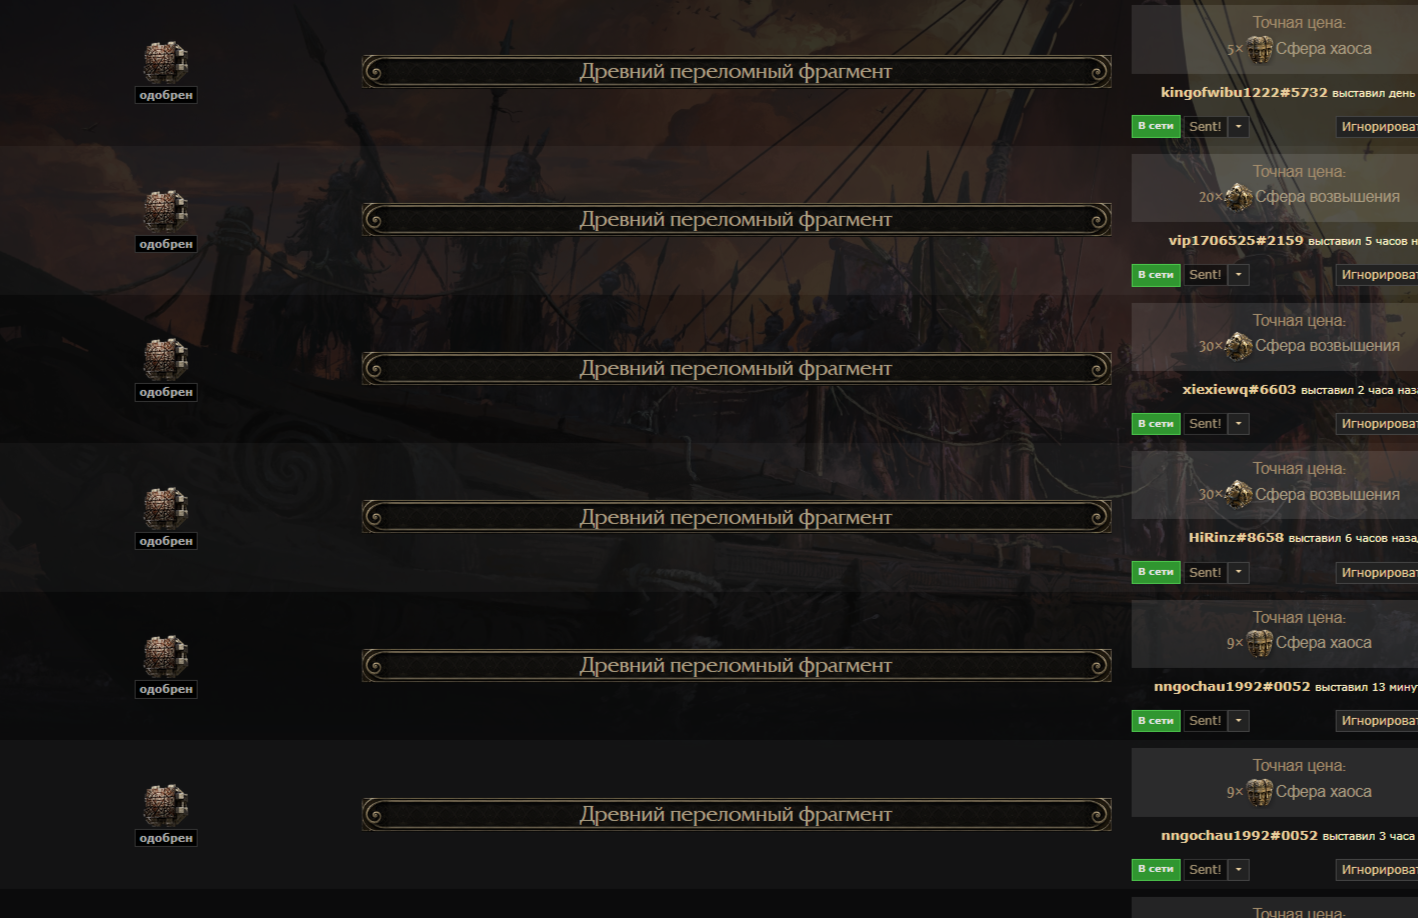Open dropdown arrow next to kingofwibu1222 Sent!
This screenshot has height=918, width=1418.
tap(1239, 127)
